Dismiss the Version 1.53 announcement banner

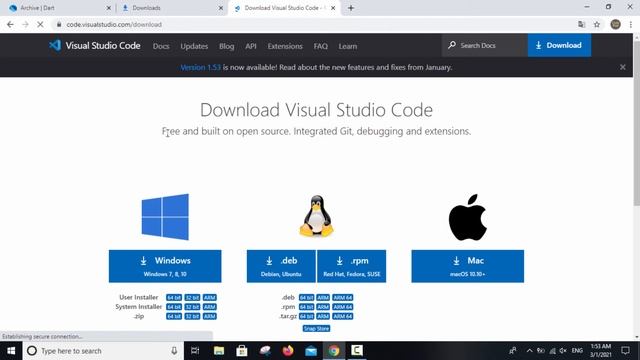click(622, 67)
